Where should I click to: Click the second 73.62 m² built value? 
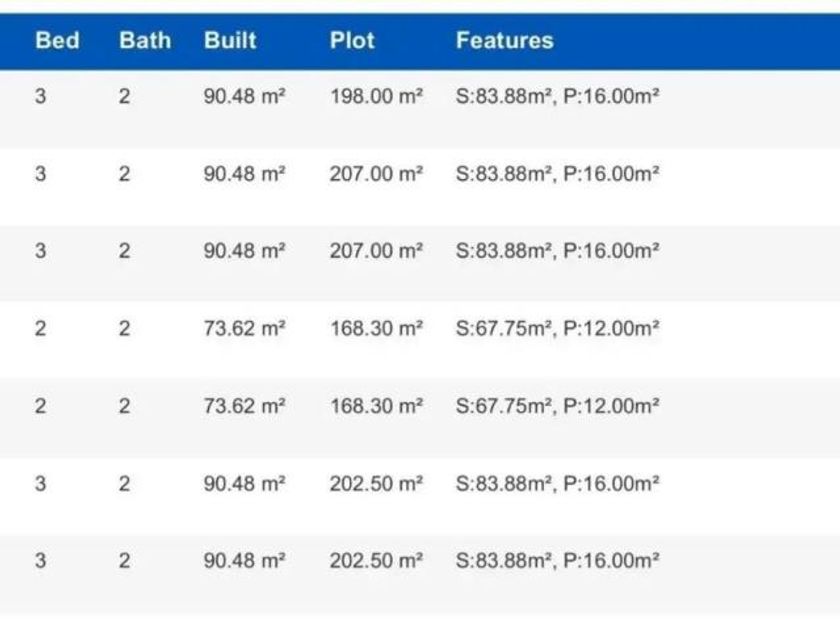pyautogui.click(x=244, y=406)
